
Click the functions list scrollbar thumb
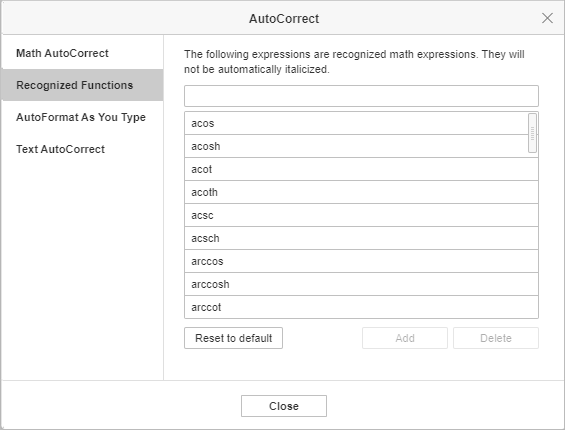point(532,133)
